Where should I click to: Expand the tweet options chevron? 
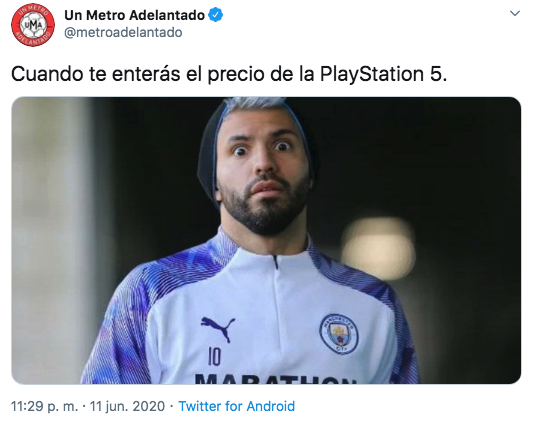click(515, 13)
